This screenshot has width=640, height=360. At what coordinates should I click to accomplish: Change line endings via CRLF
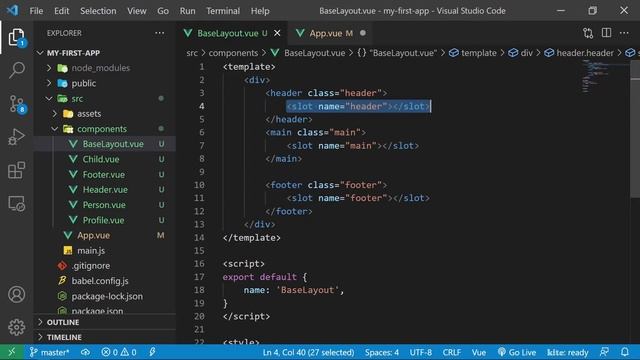[x=451, y=352]
